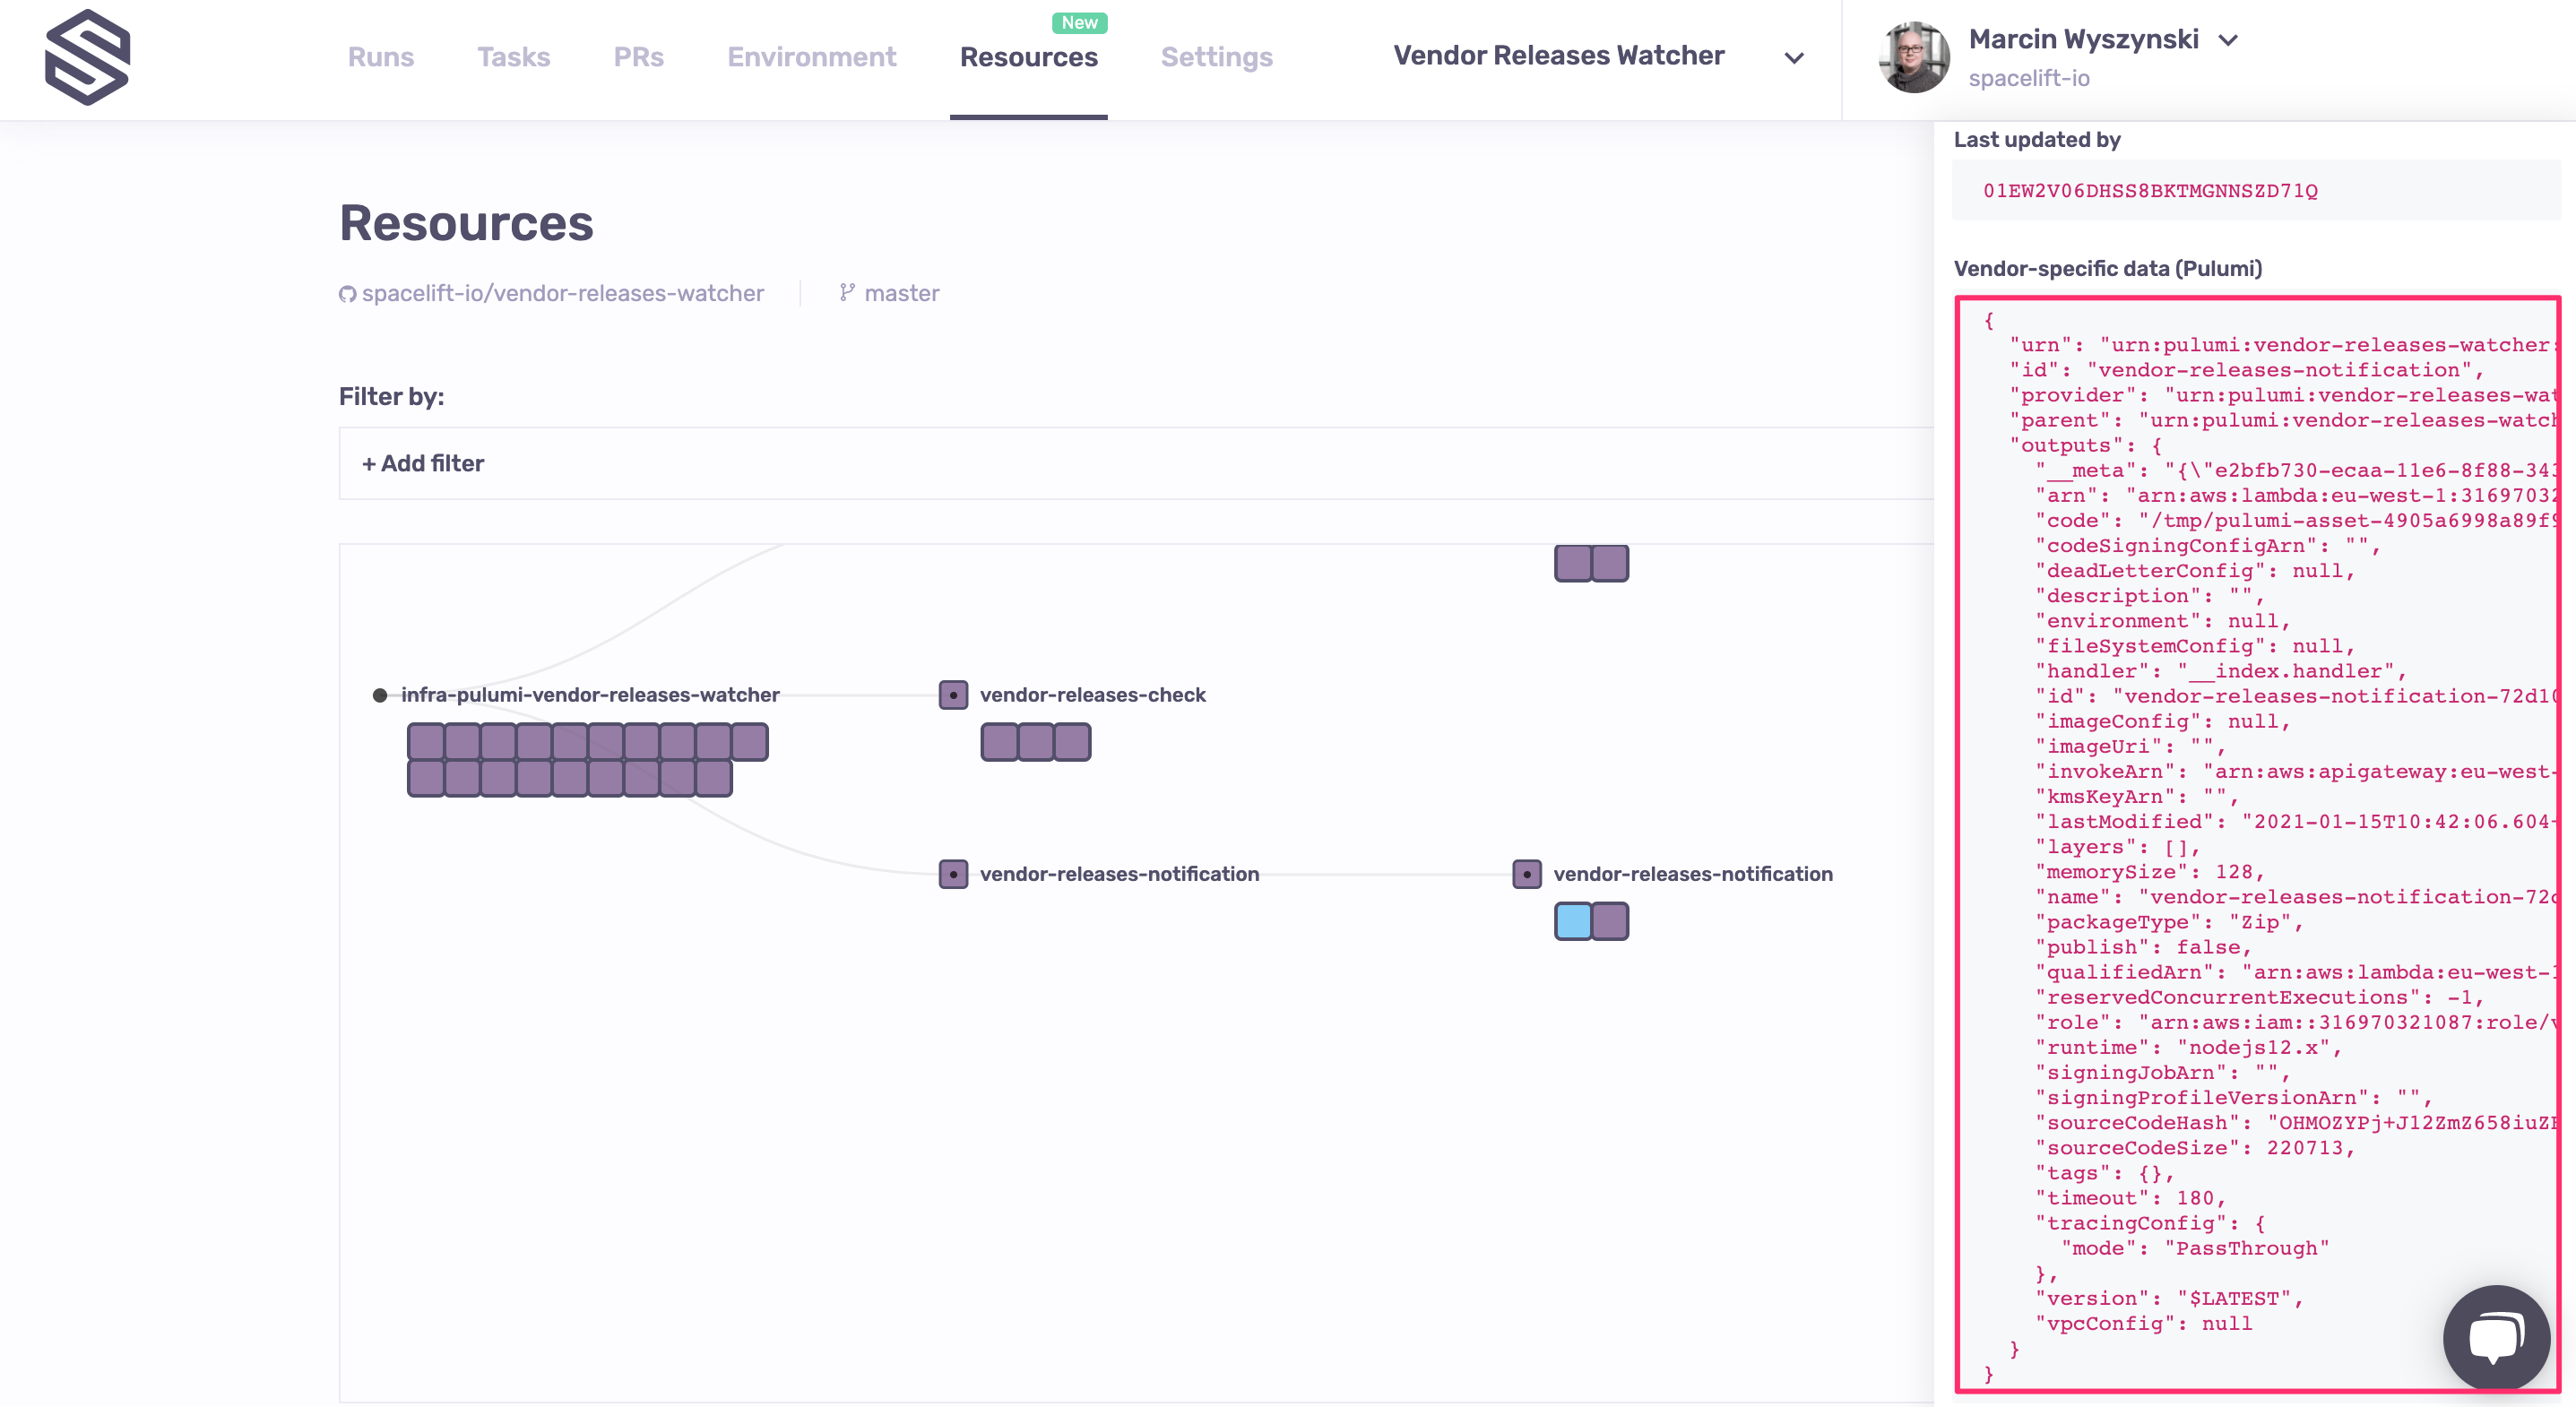Select first resource square under vendor-releases-check
Image resolution: width=2576 pixels, height=1407 pixels.
coord(999,742)
